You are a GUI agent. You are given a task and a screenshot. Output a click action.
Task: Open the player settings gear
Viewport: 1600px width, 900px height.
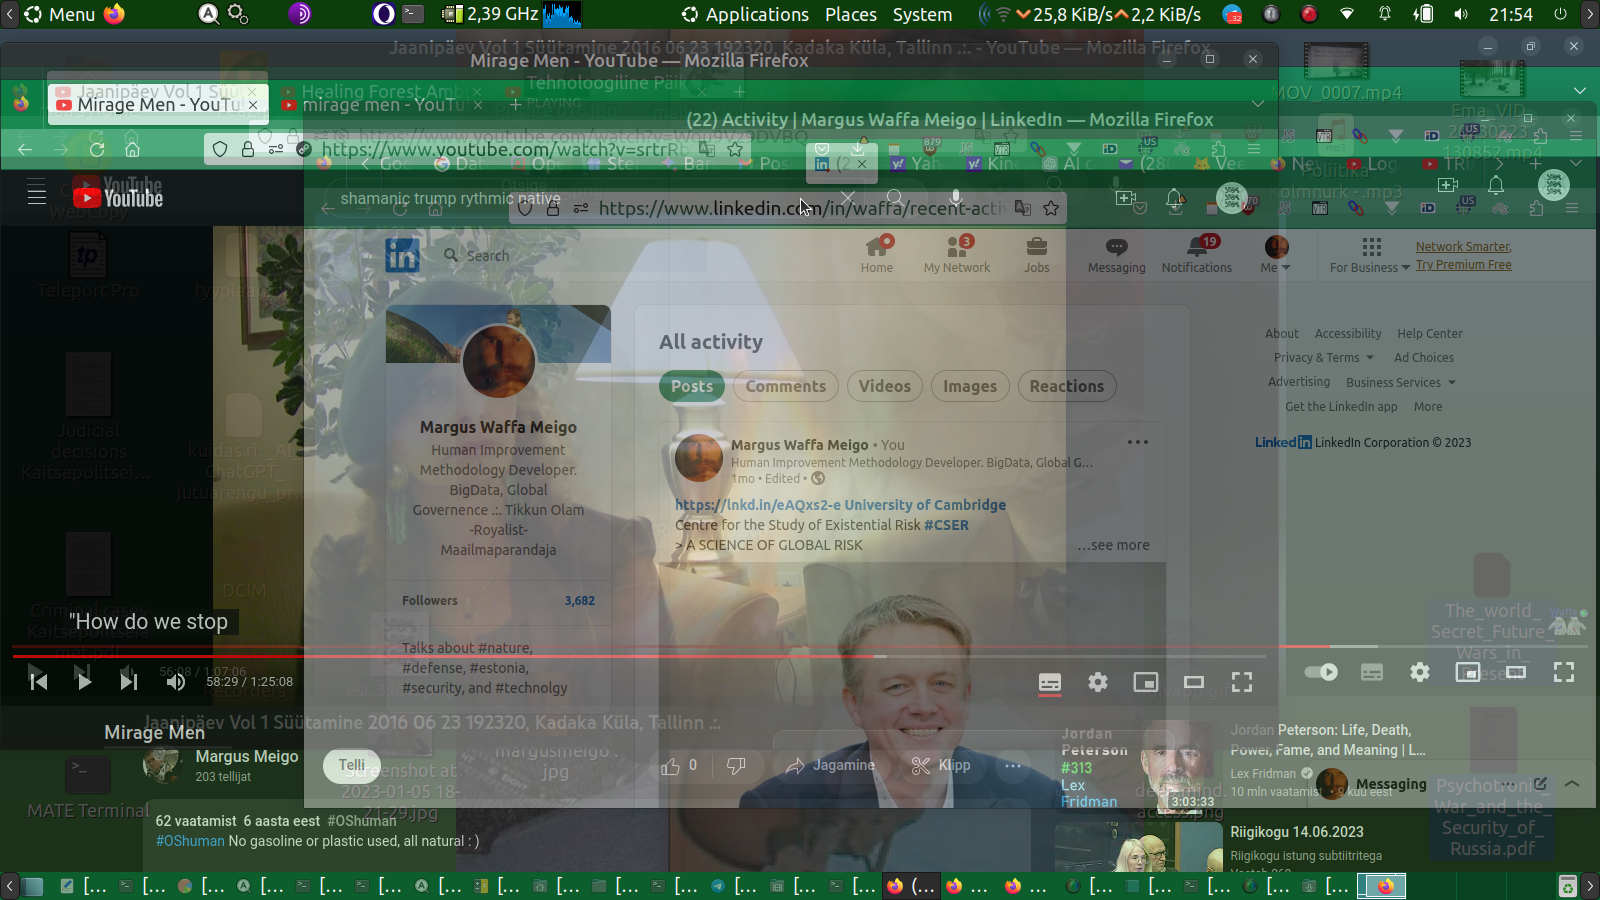pyautogui.click(x=1098, y=682)
